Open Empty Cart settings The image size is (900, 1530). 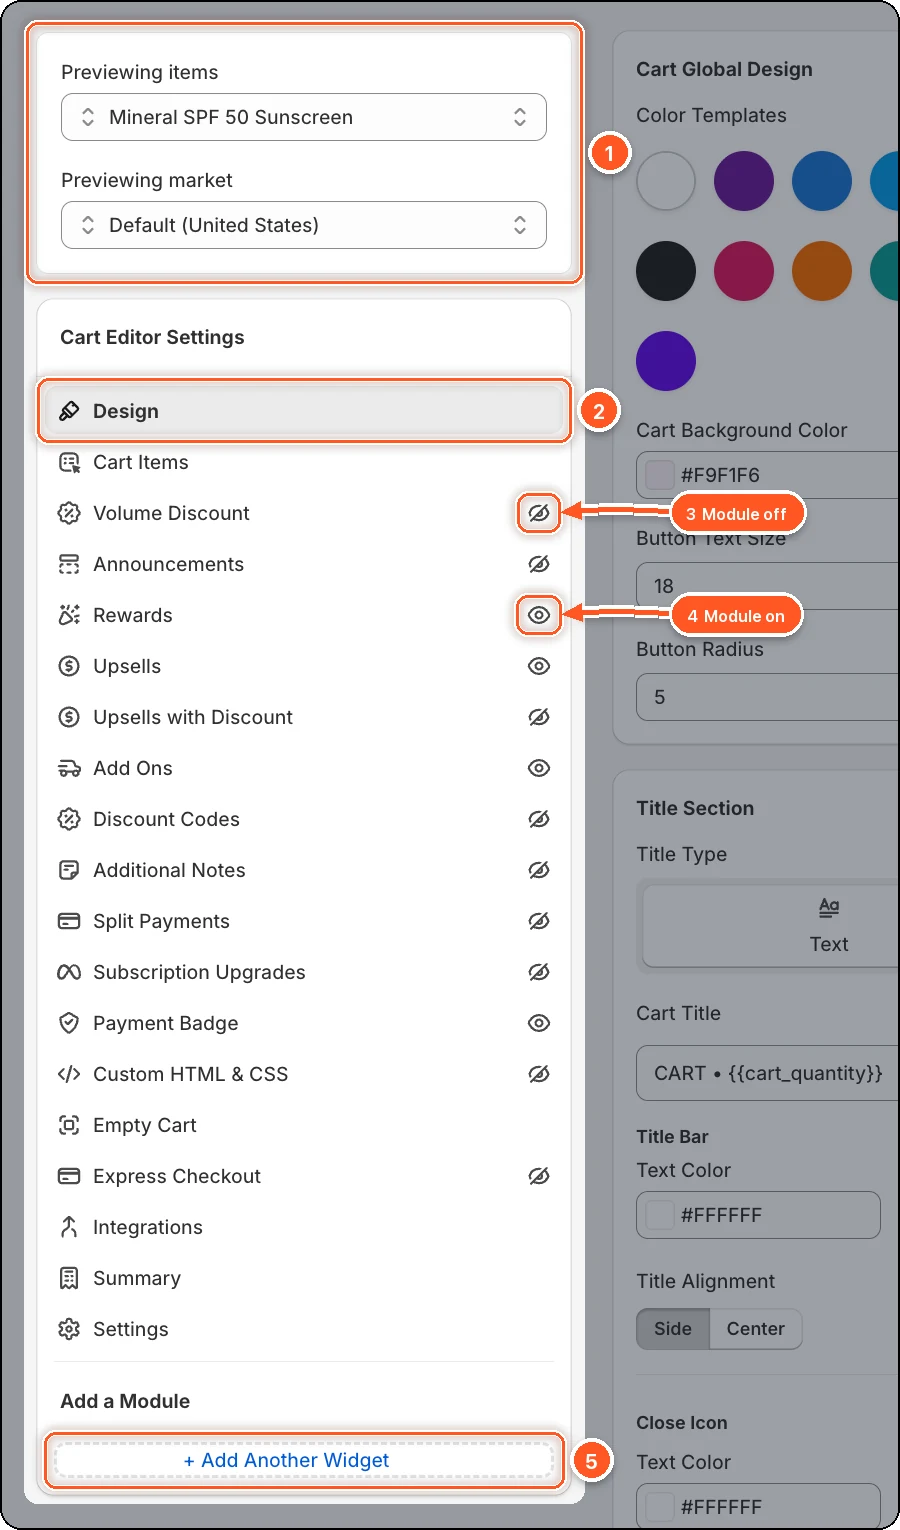(304, 1125)
